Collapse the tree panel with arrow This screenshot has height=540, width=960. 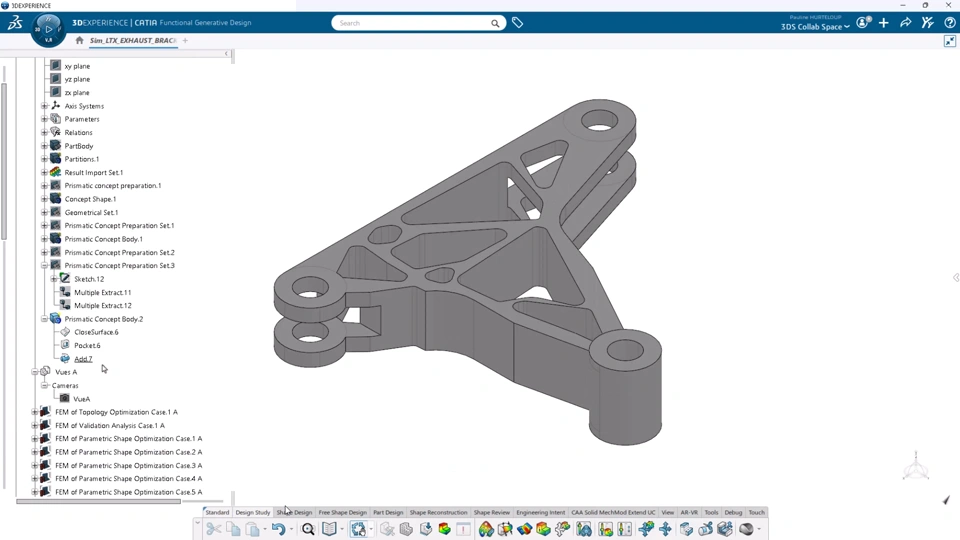click(x=227, y=54)
